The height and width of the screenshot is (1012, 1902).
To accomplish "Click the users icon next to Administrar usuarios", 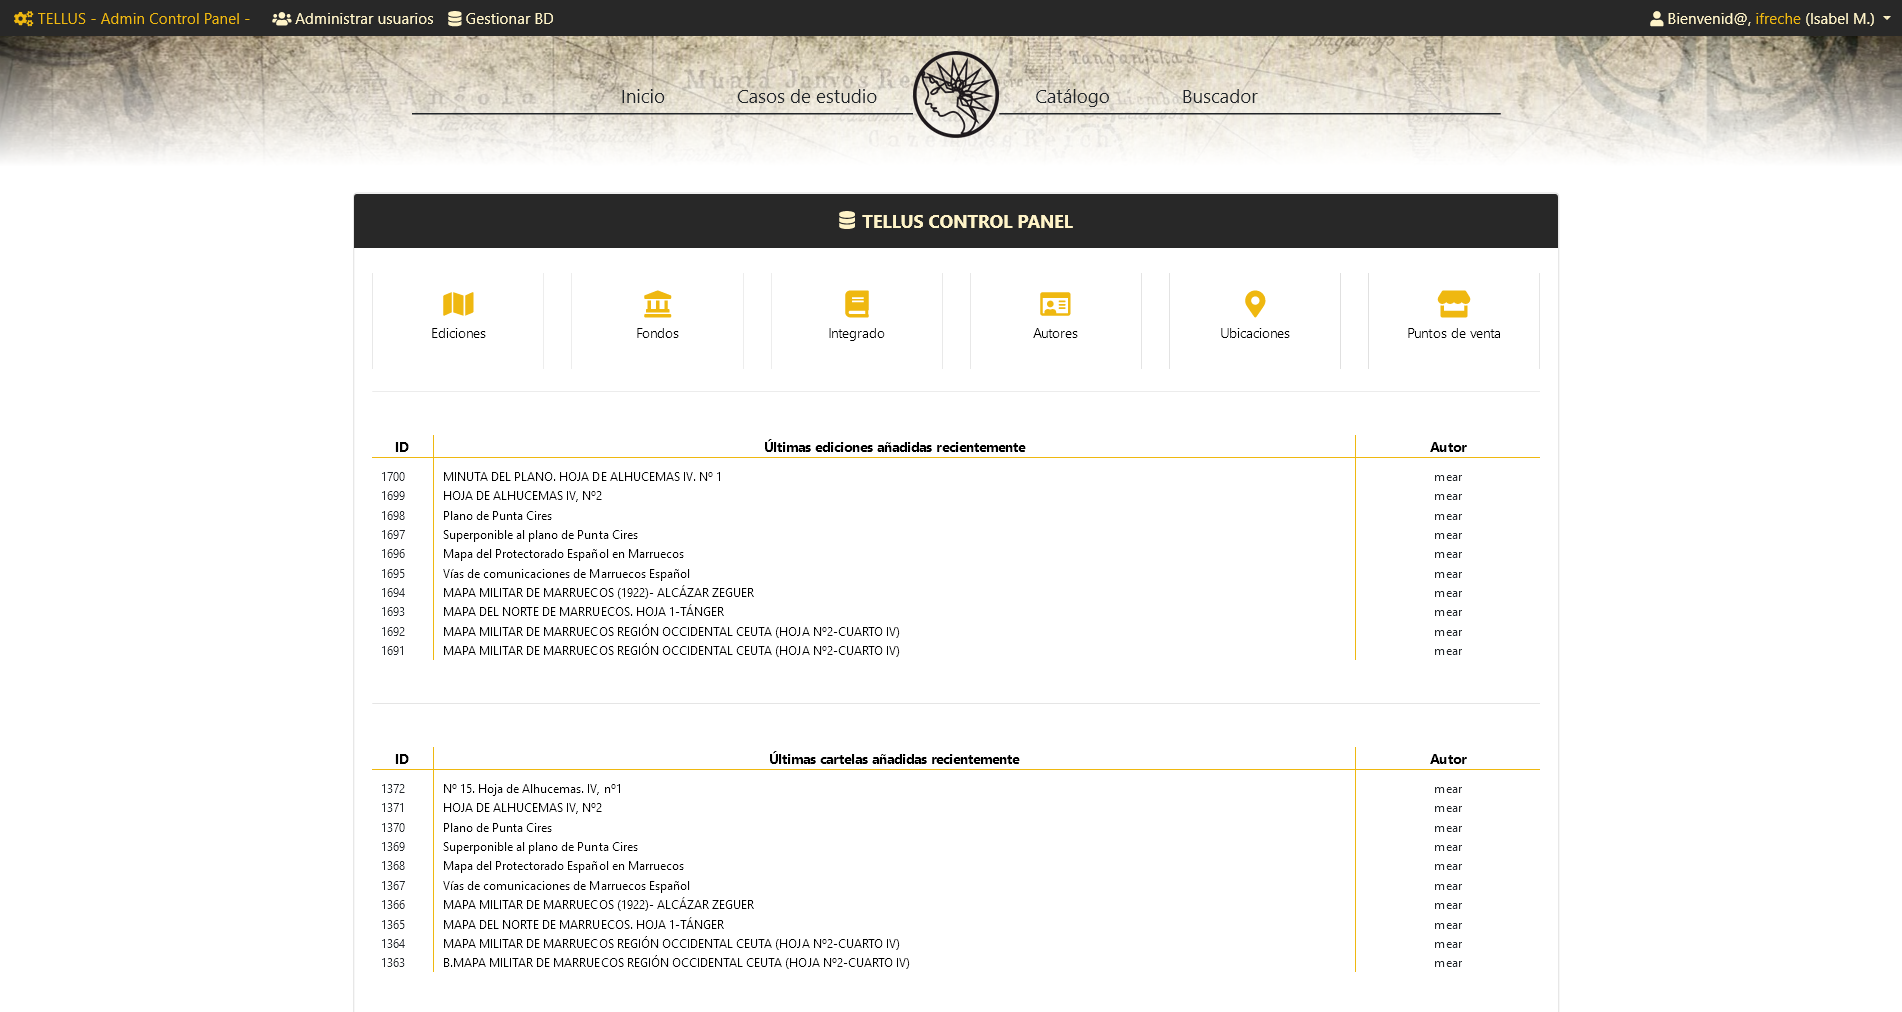I will [281, 18].
